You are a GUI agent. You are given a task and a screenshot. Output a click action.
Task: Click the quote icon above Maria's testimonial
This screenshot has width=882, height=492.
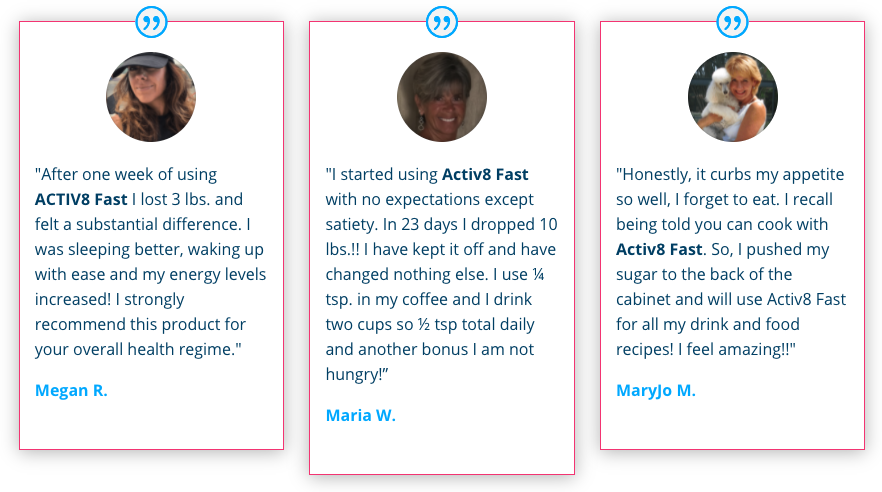pyautogui.click(x=442, y=22)
